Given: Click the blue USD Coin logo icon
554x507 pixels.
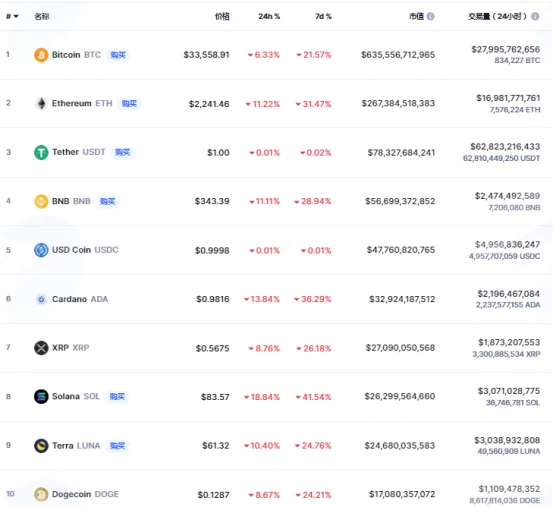Looking at the screenshot, I should click(x=41, y=250).
